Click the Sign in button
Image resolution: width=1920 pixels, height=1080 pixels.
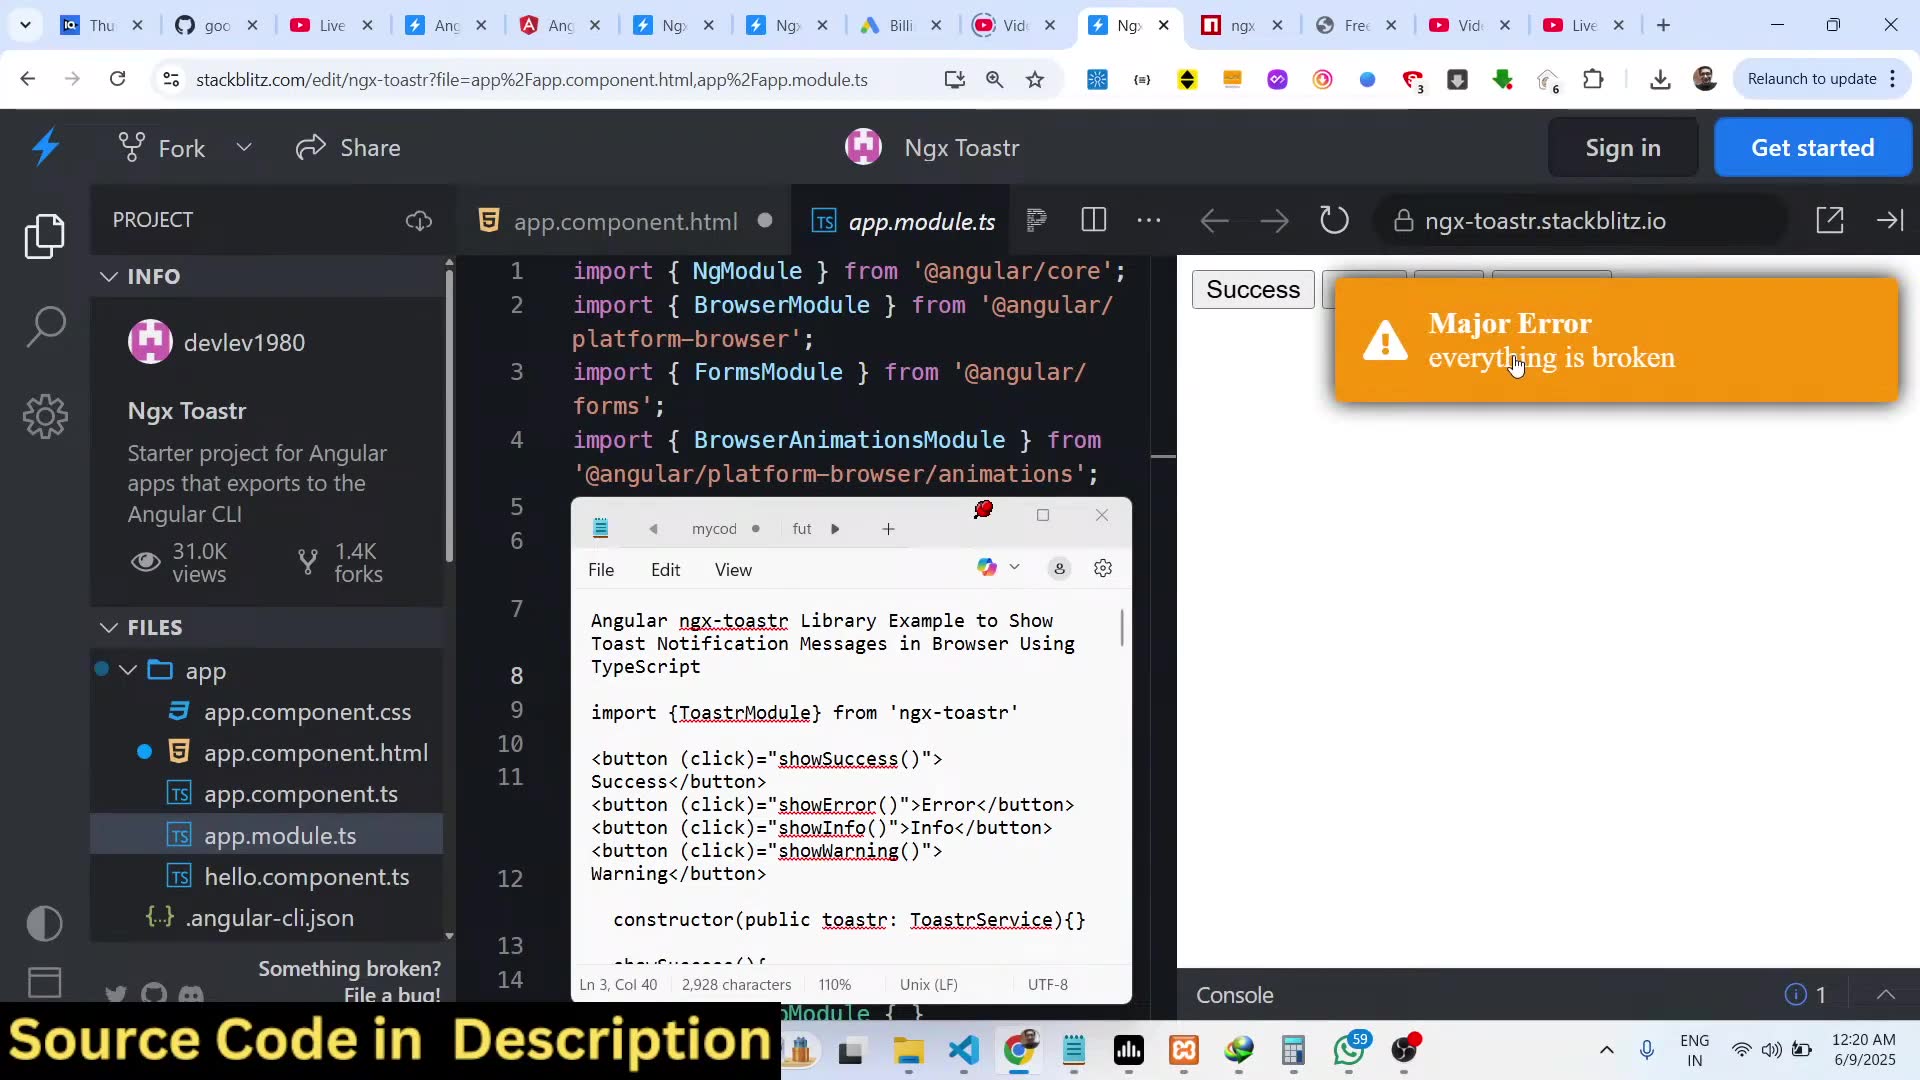pos(1623,148)
